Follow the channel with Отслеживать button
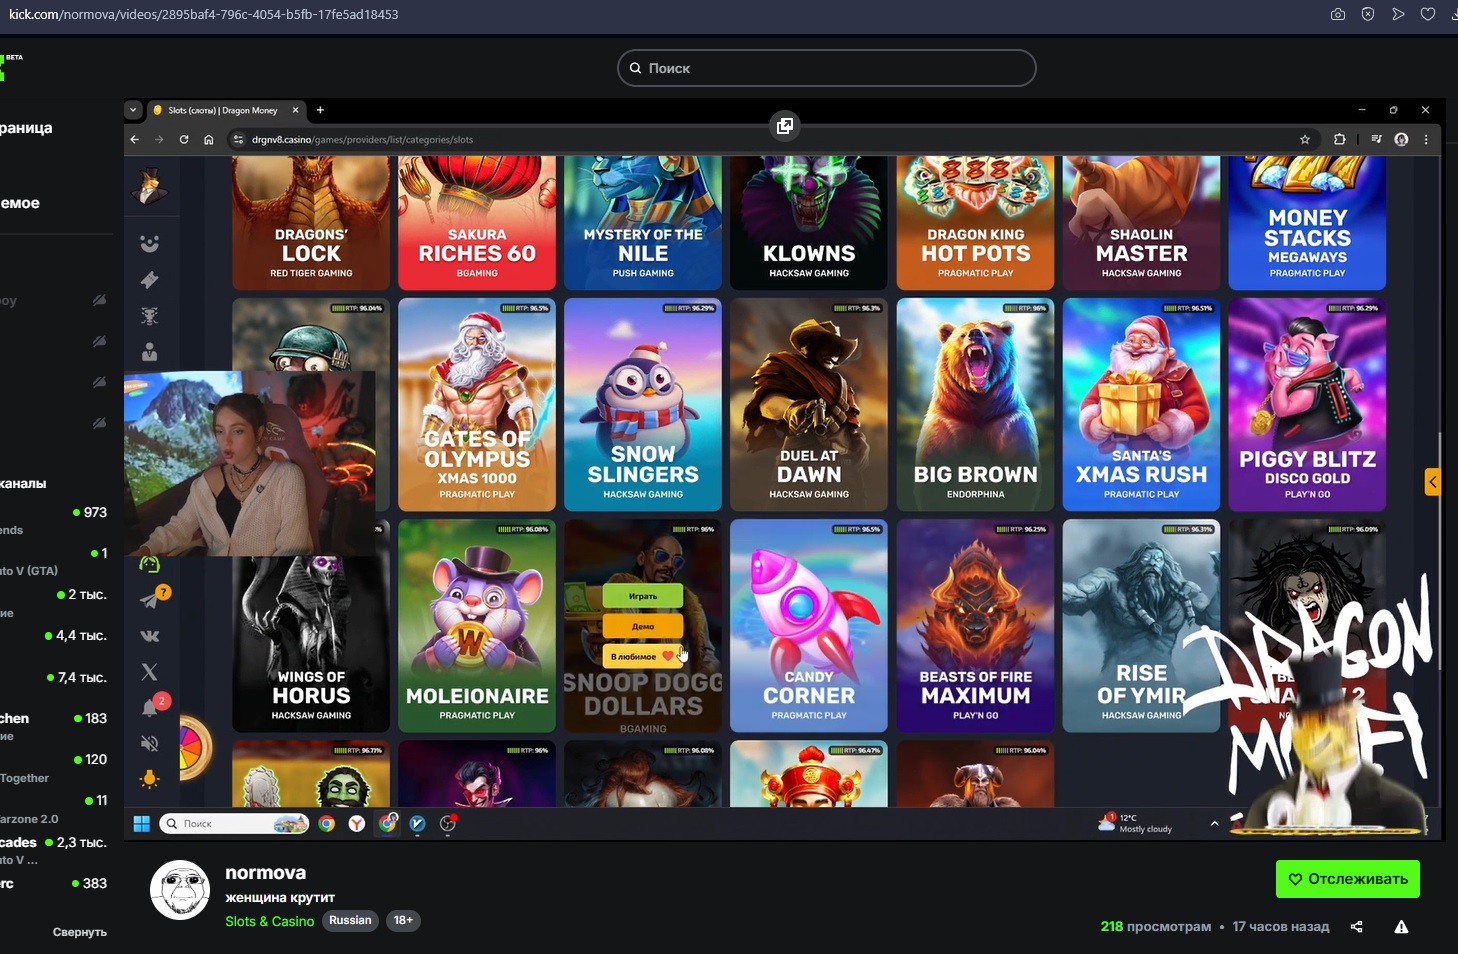Viewport: 1458px width, 954px height. pyautogui.click(x=1348, y=879)
